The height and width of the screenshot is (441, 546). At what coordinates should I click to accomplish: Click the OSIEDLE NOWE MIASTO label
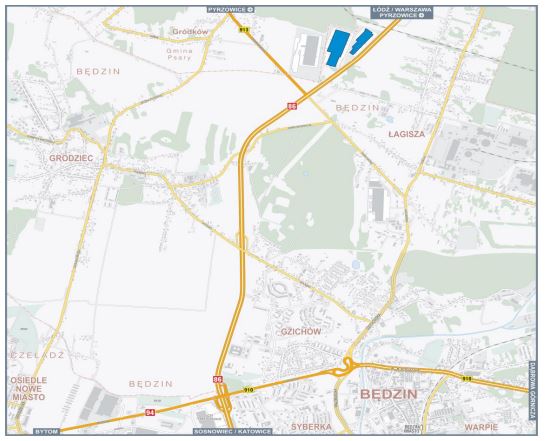click(29, 388)
